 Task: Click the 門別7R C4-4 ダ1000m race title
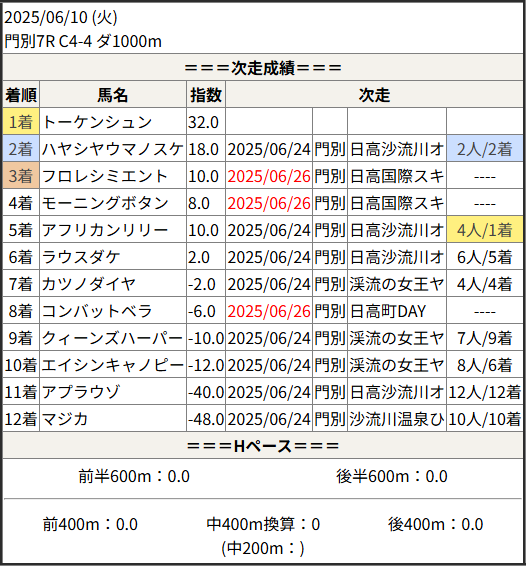pos(83,42)
